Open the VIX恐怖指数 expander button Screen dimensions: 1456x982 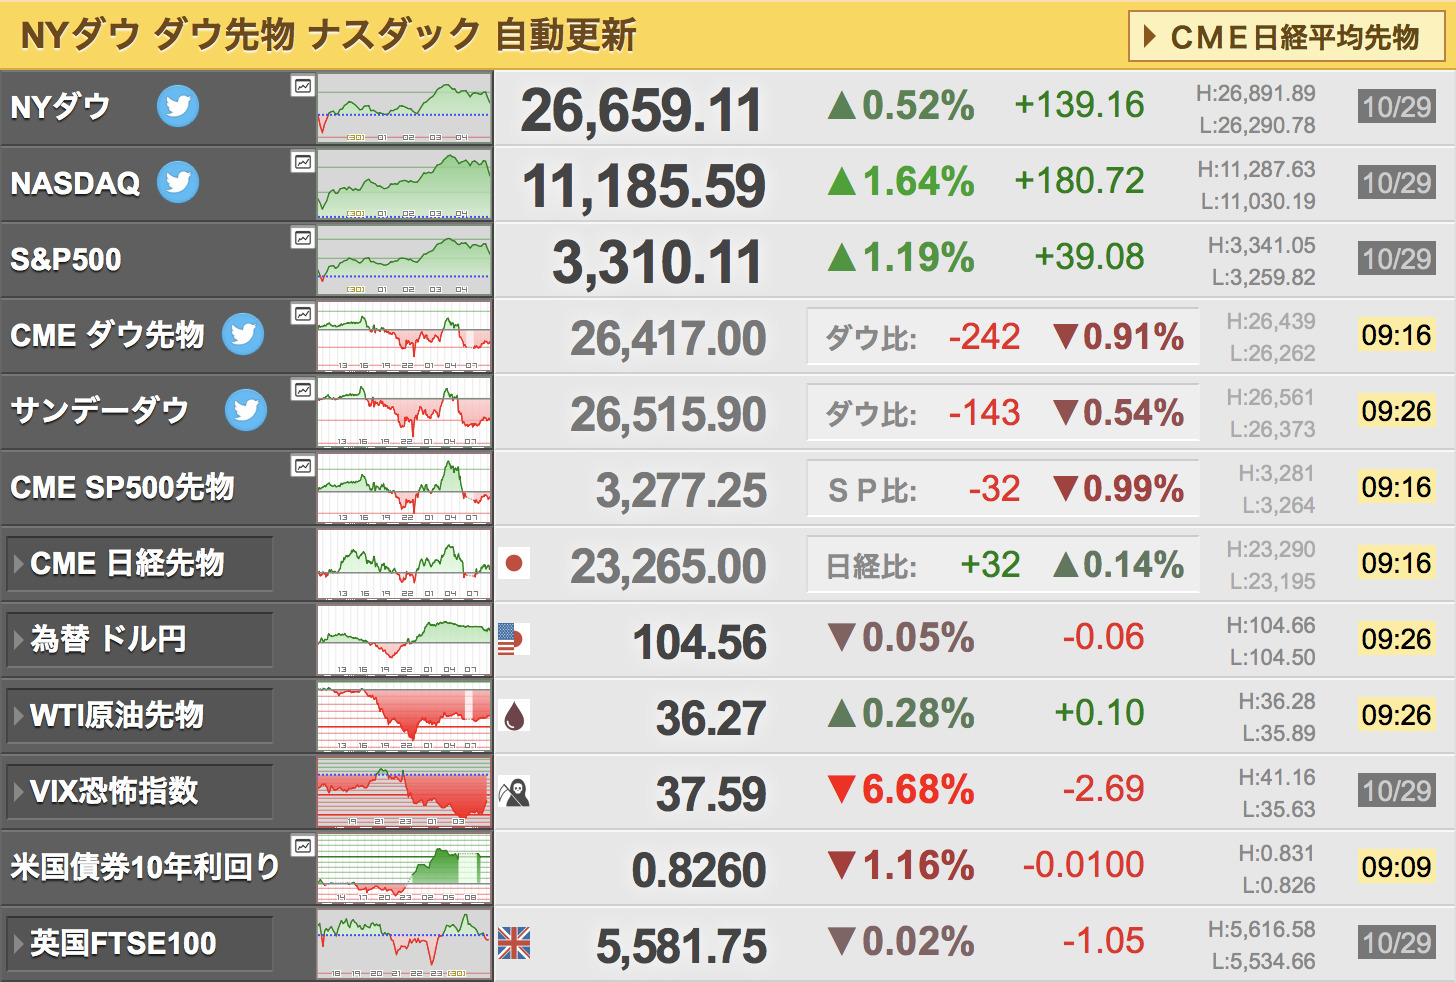coord(140,791)
